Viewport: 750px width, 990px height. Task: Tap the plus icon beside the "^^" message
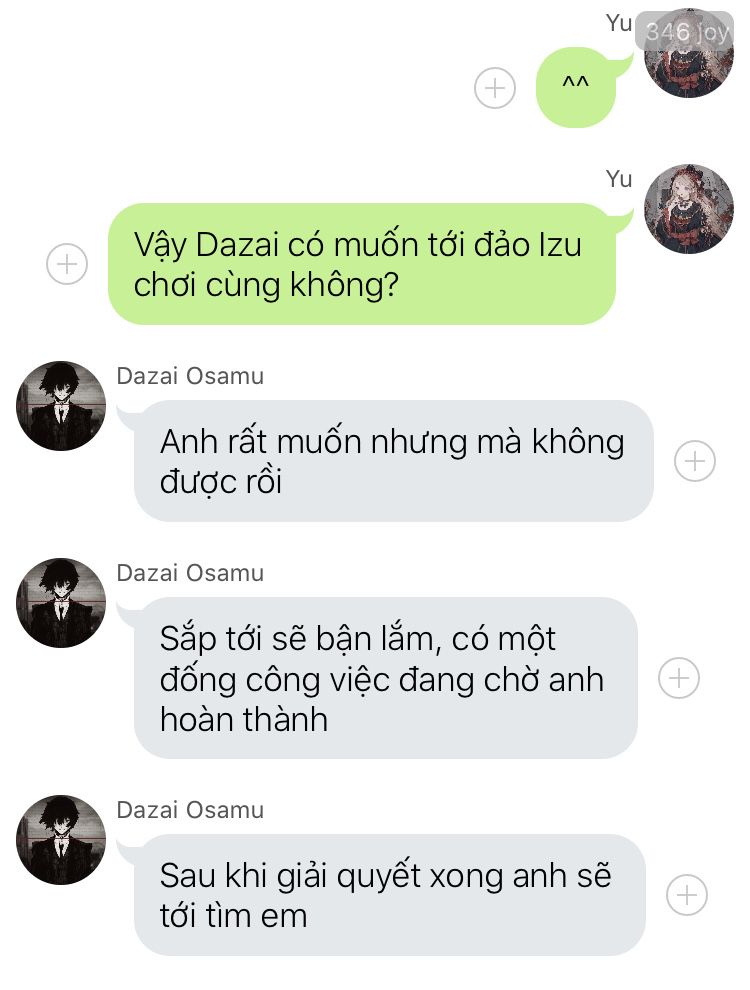coord(494,88)
